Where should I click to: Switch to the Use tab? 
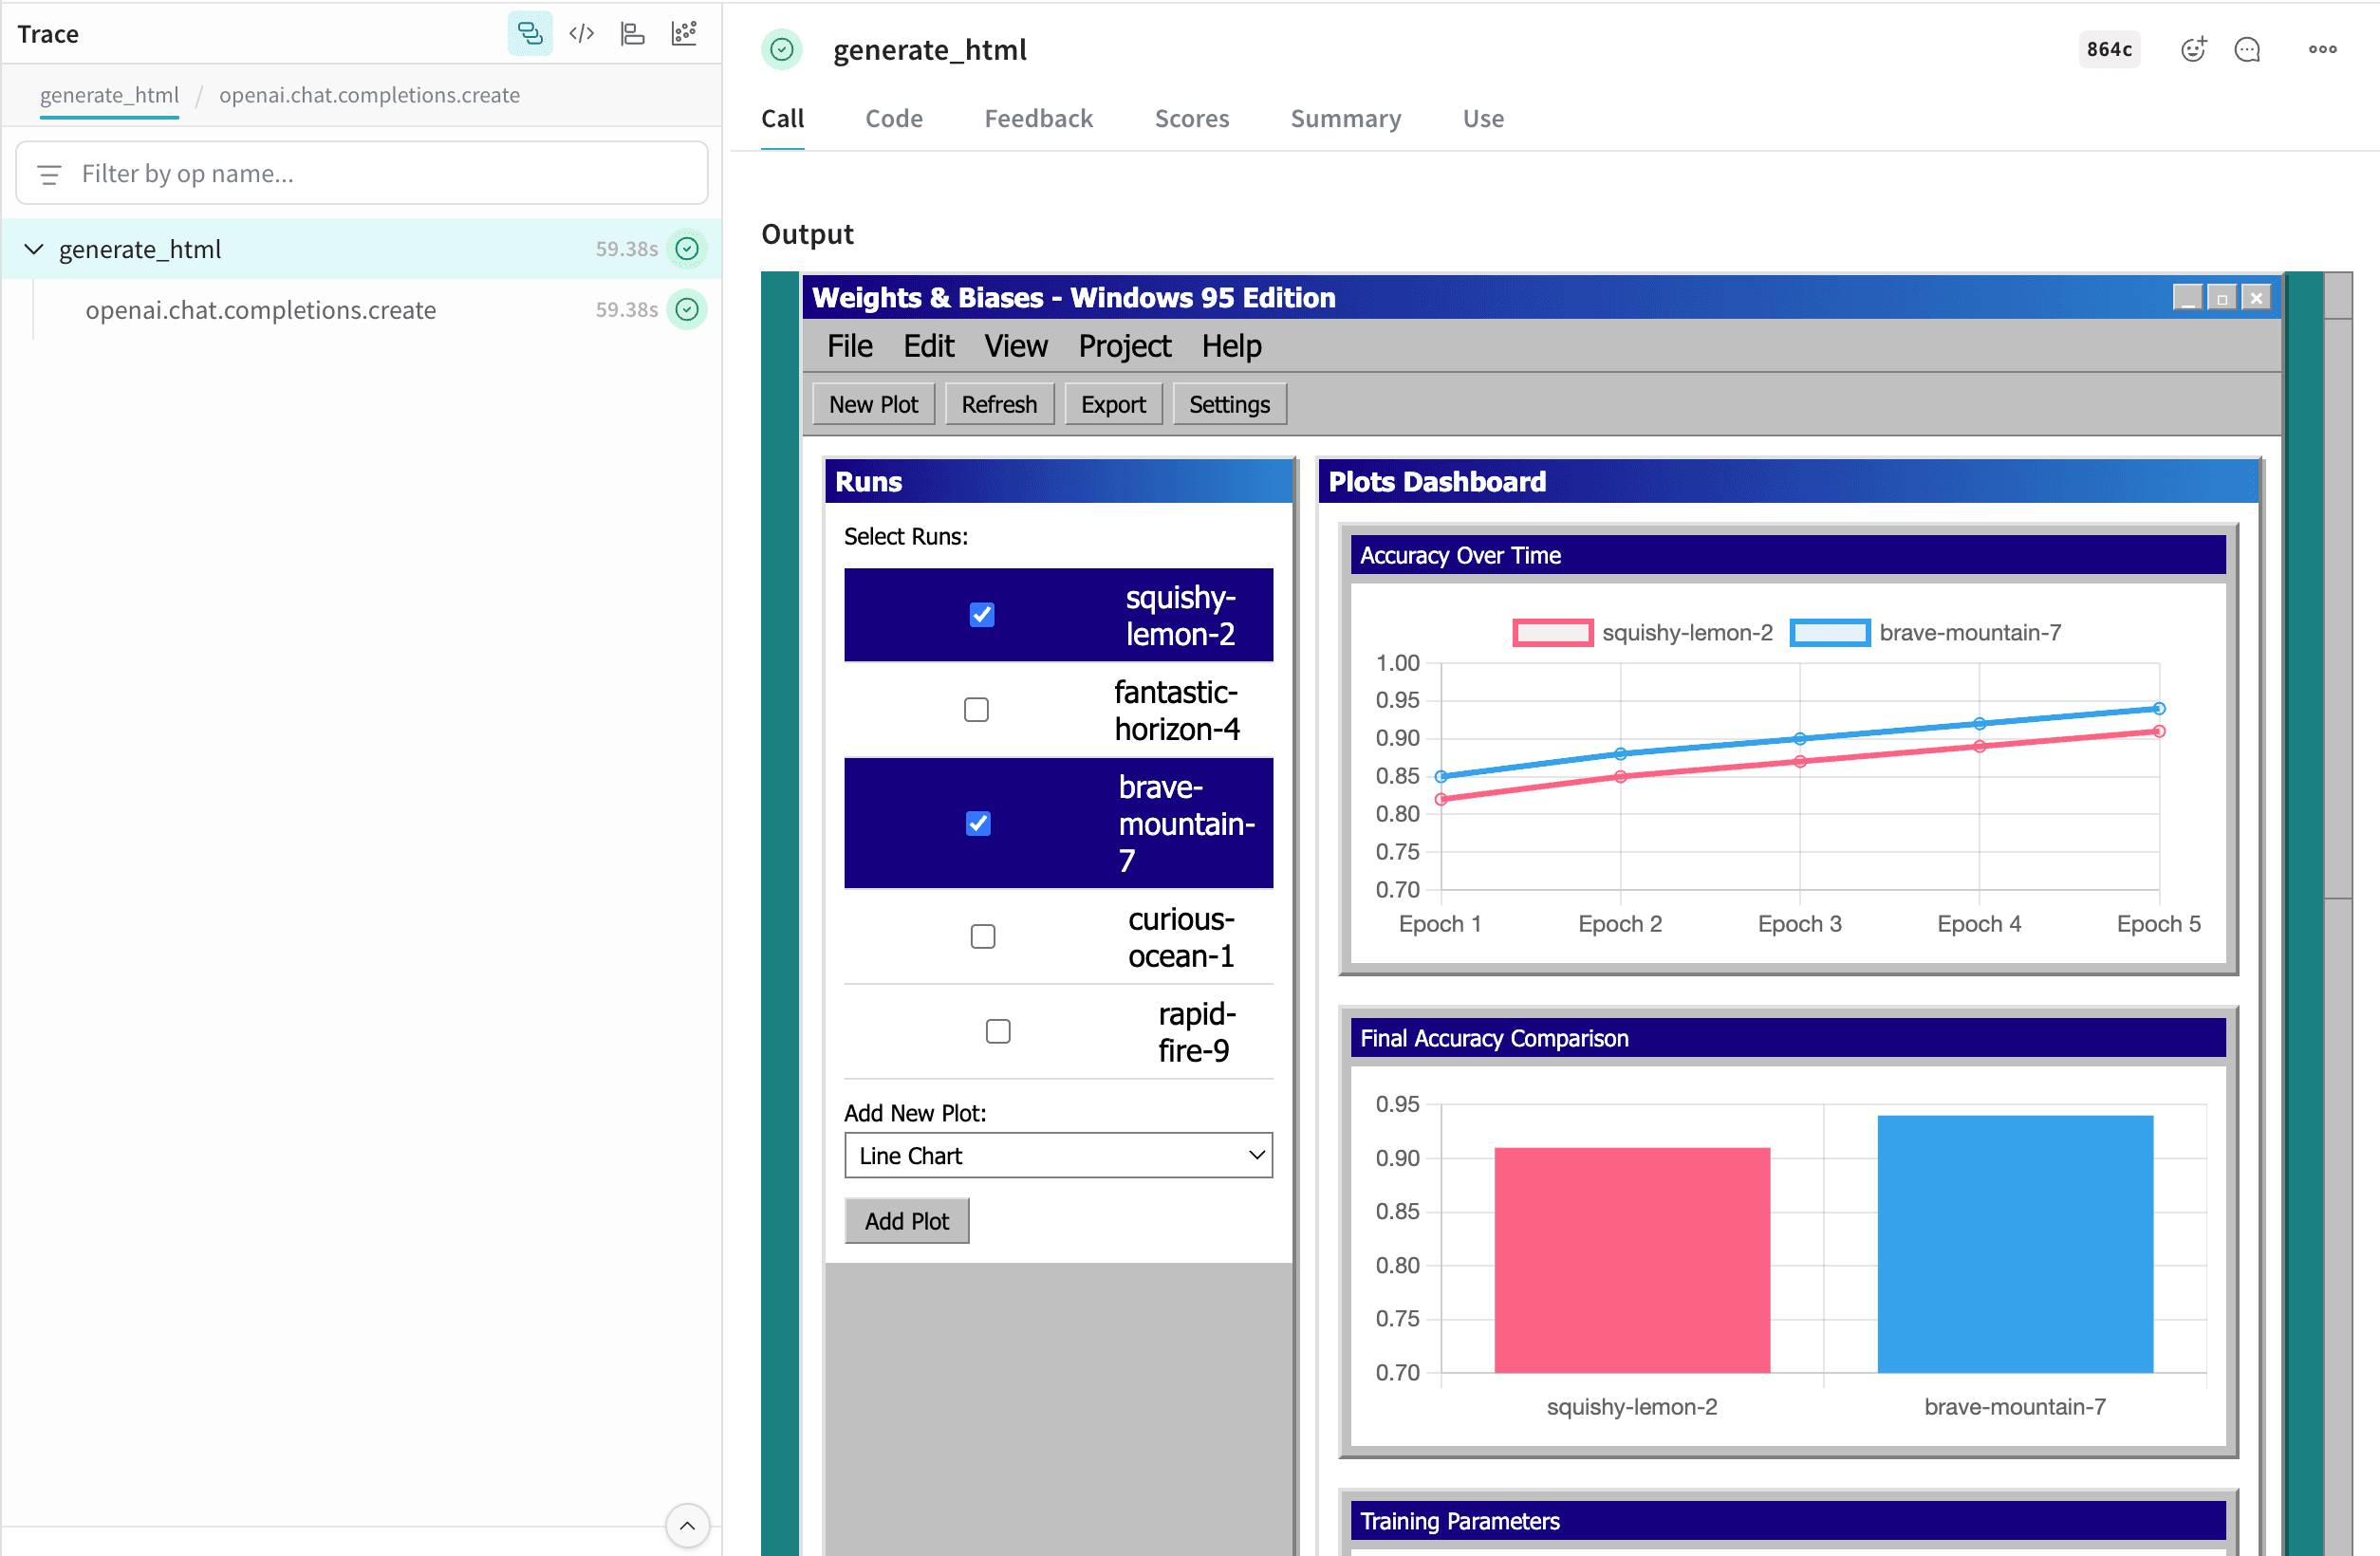pyautogui.click(x=1482, y=119)
